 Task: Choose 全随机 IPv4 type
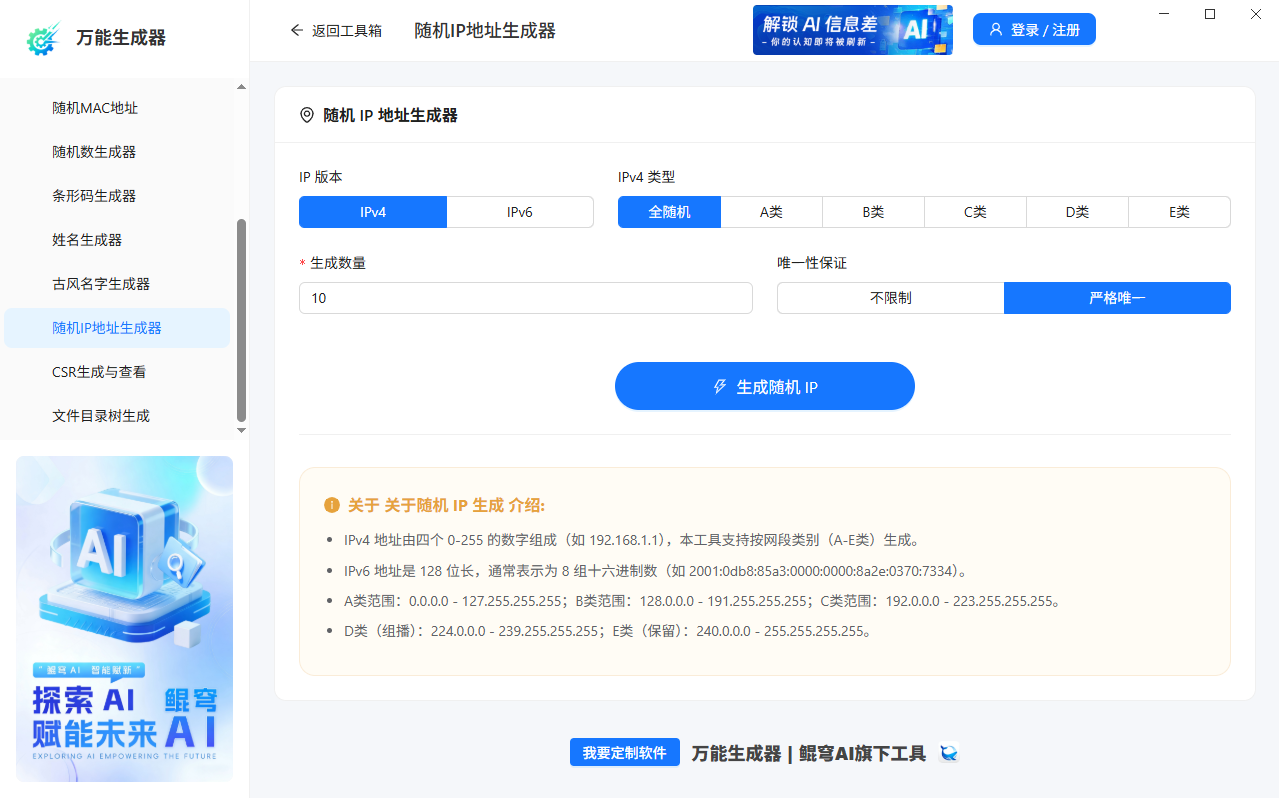point(669,212)
